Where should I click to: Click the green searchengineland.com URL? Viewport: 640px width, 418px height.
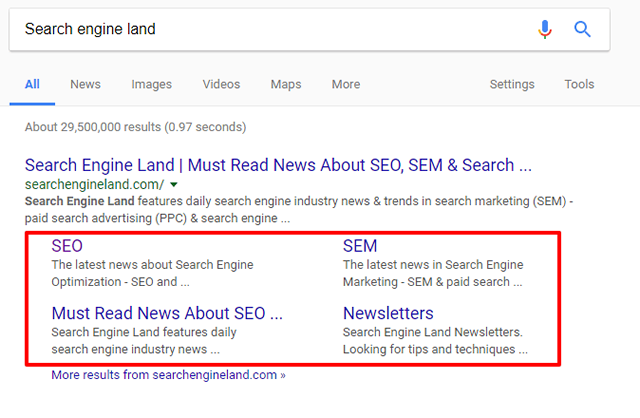point(93,185)
